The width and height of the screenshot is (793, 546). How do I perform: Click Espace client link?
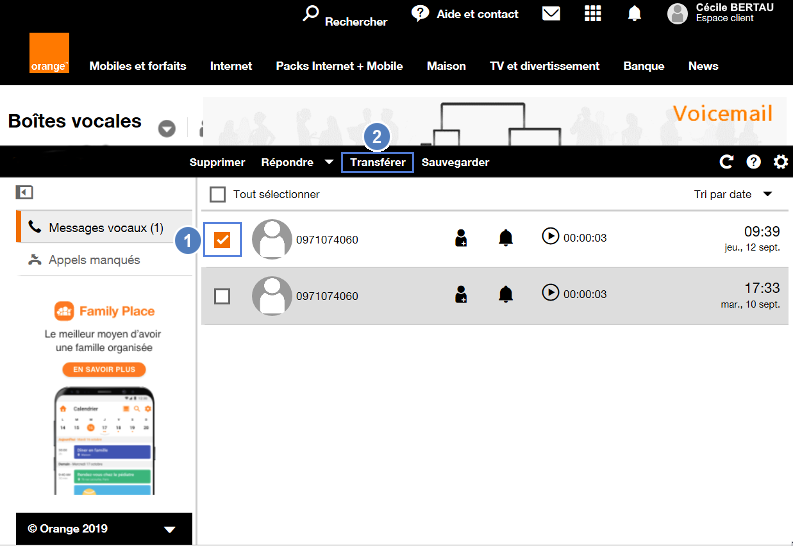724,18
